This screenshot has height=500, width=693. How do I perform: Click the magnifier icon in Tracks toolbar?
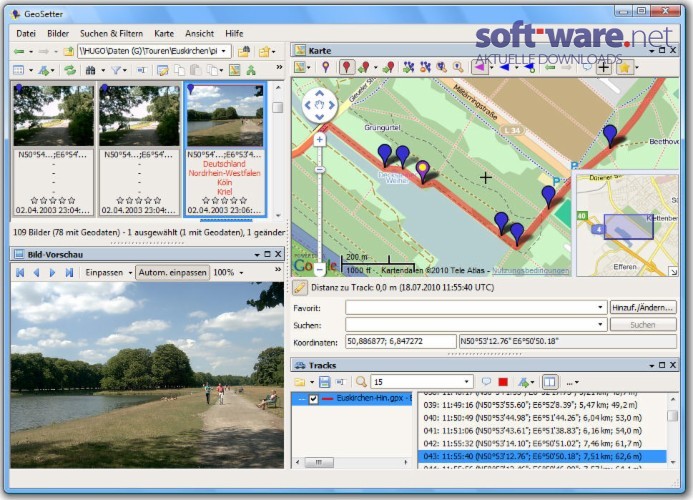[x=361, y=382]
